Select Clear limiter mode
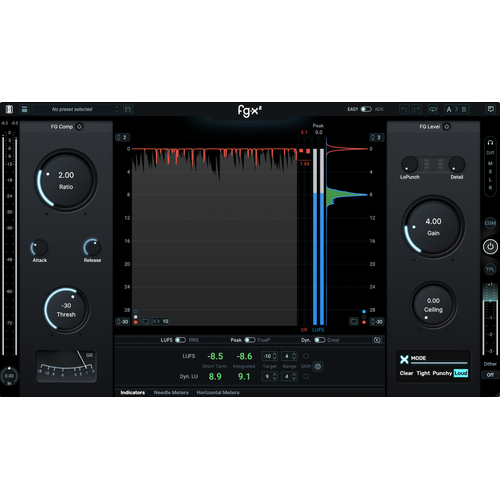 coord(406,373)
